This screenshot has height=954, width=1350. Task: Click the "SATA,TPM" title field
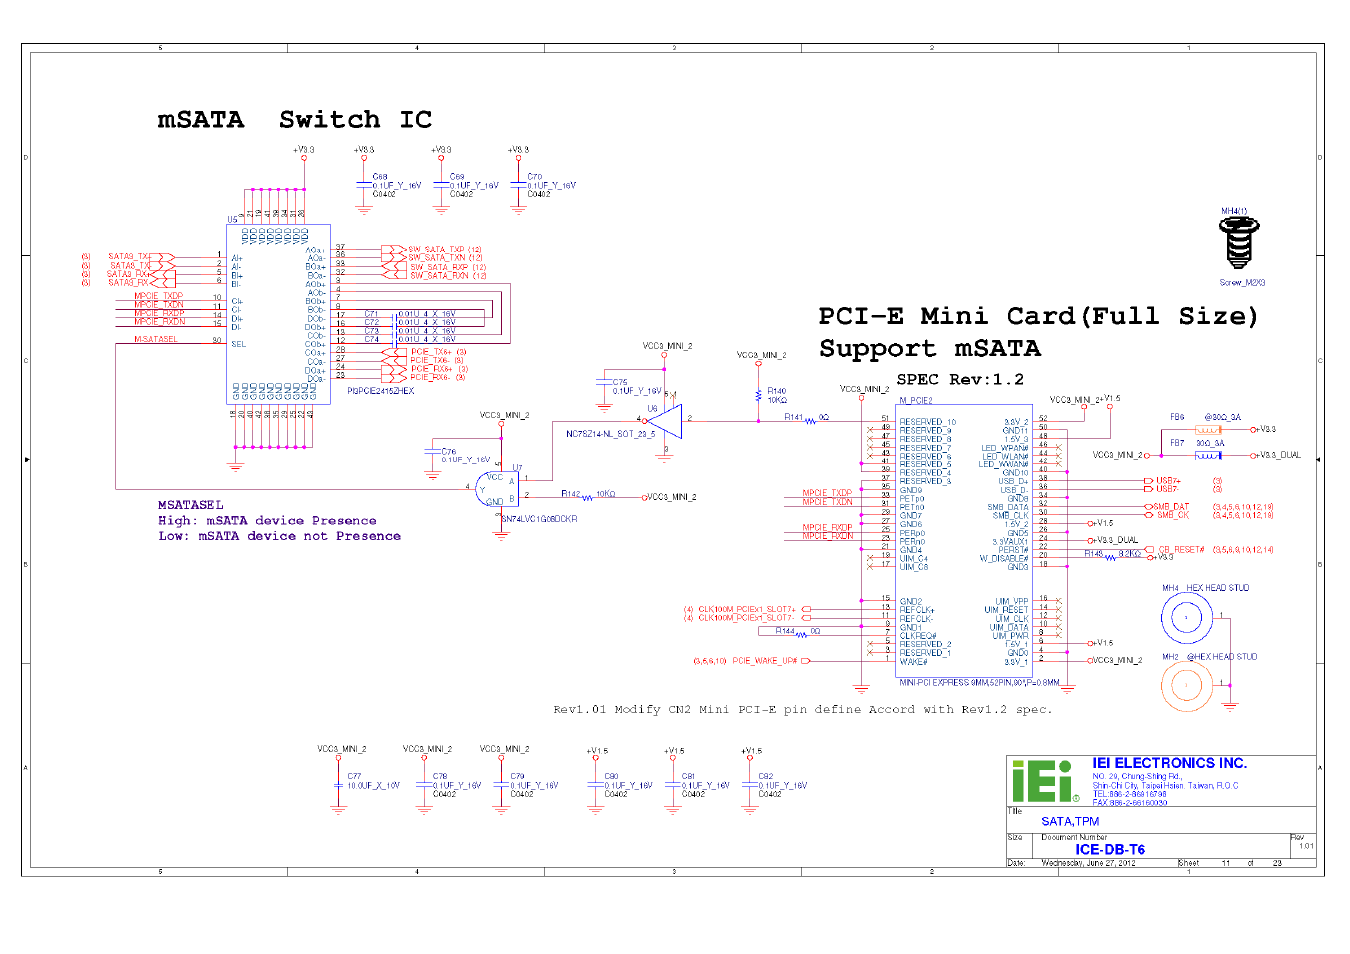pos(1070,822)
